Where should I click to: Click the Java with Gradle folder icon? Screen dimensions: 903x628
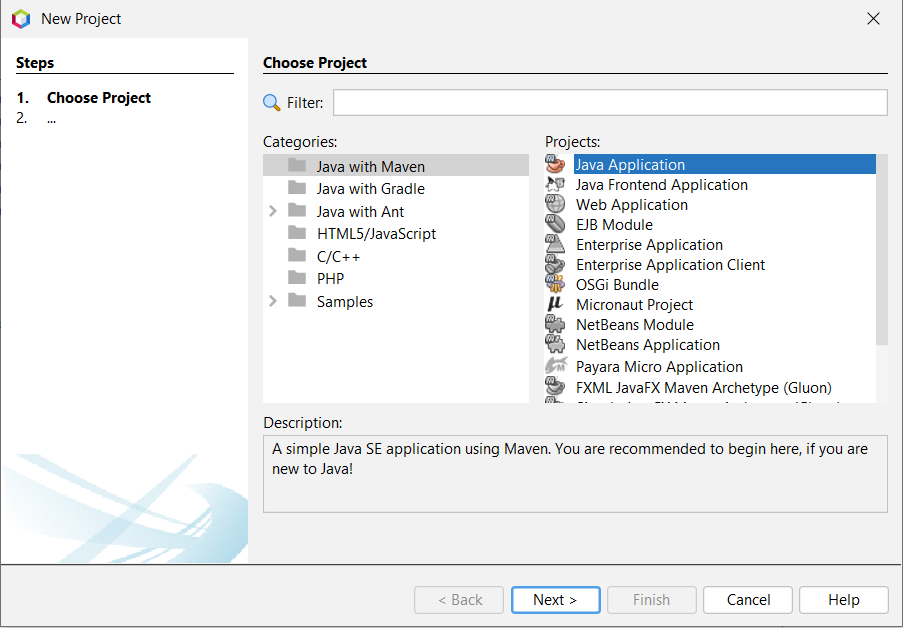297,188
